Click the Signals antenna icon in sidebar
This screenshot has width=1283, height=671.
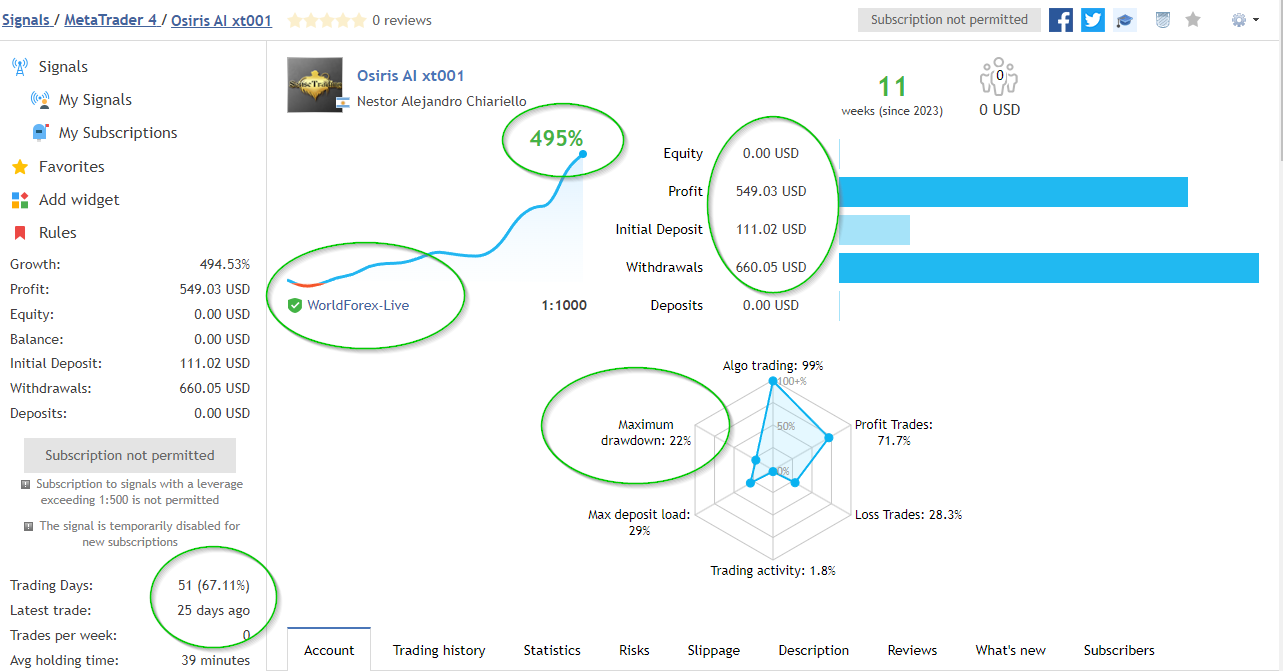point(20,67)
